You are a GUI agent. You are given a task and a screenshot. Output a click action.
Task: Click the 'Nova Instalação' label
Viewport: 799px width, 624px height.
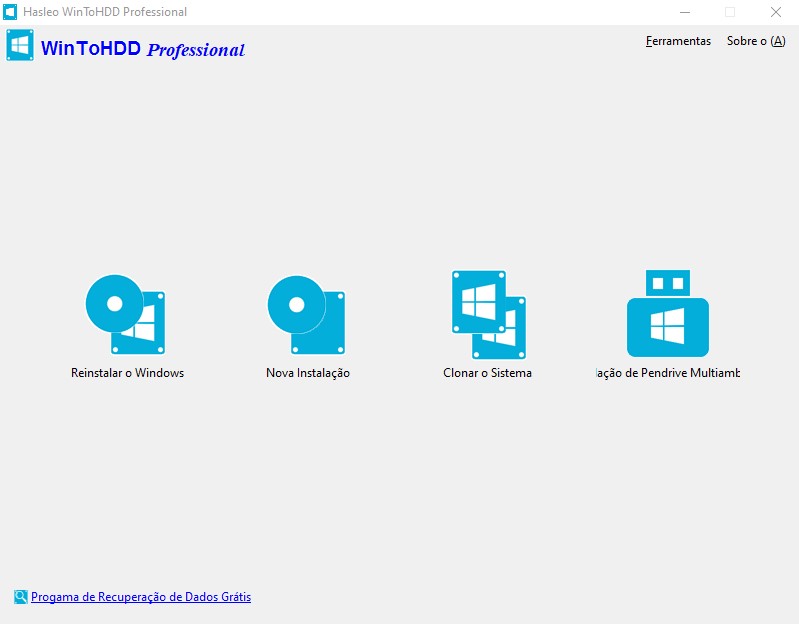click(308, 373)
